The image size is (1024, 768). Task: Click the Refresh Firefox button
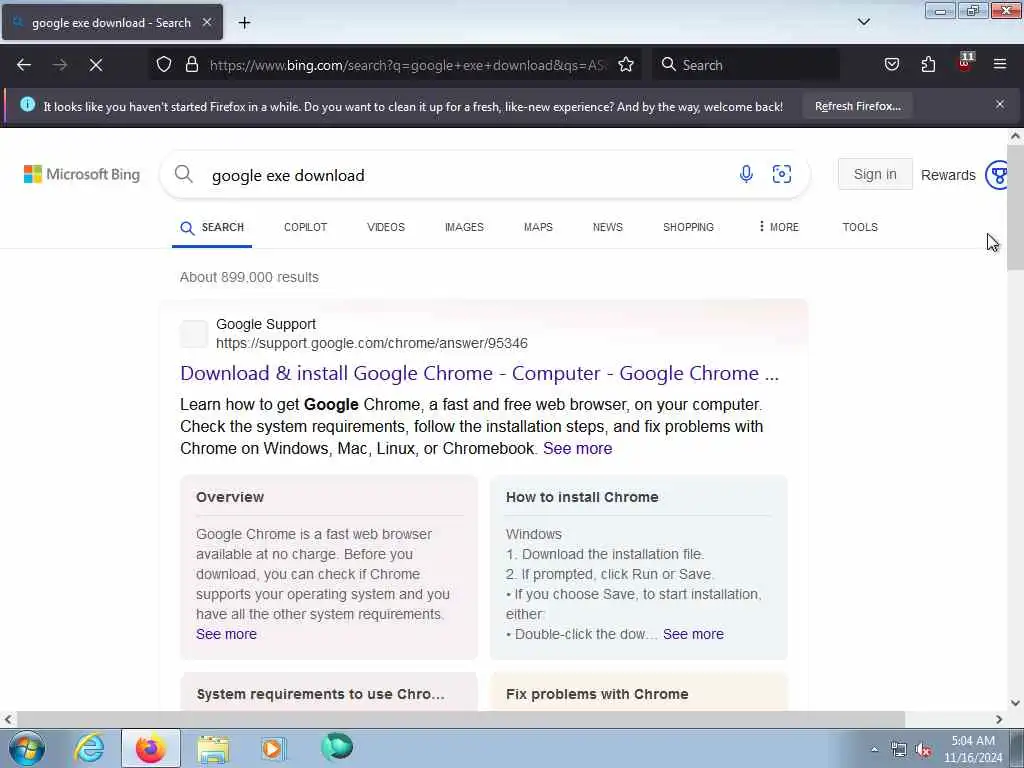point(857,106)
